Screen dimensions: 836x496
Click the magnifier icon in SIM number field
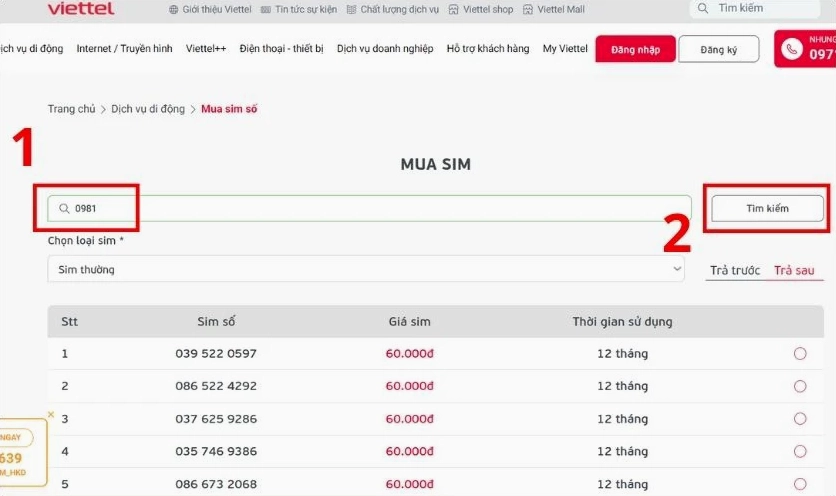[64, 209]
